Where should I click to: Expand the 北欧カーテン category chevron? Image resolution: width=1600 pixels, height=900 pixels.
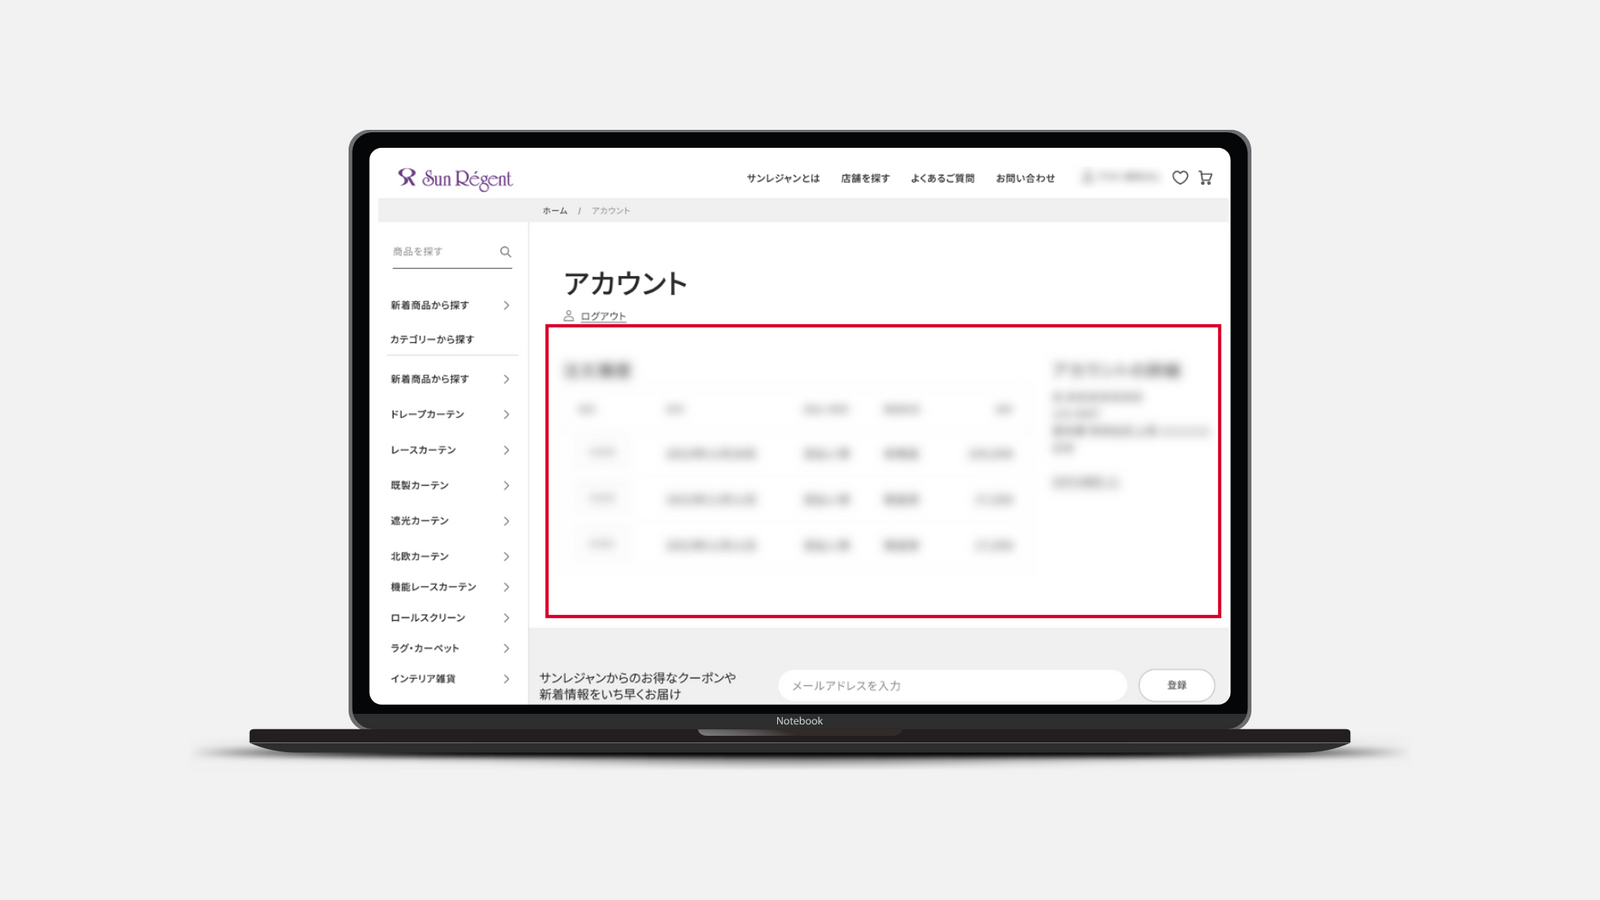[x=506, y=556]
